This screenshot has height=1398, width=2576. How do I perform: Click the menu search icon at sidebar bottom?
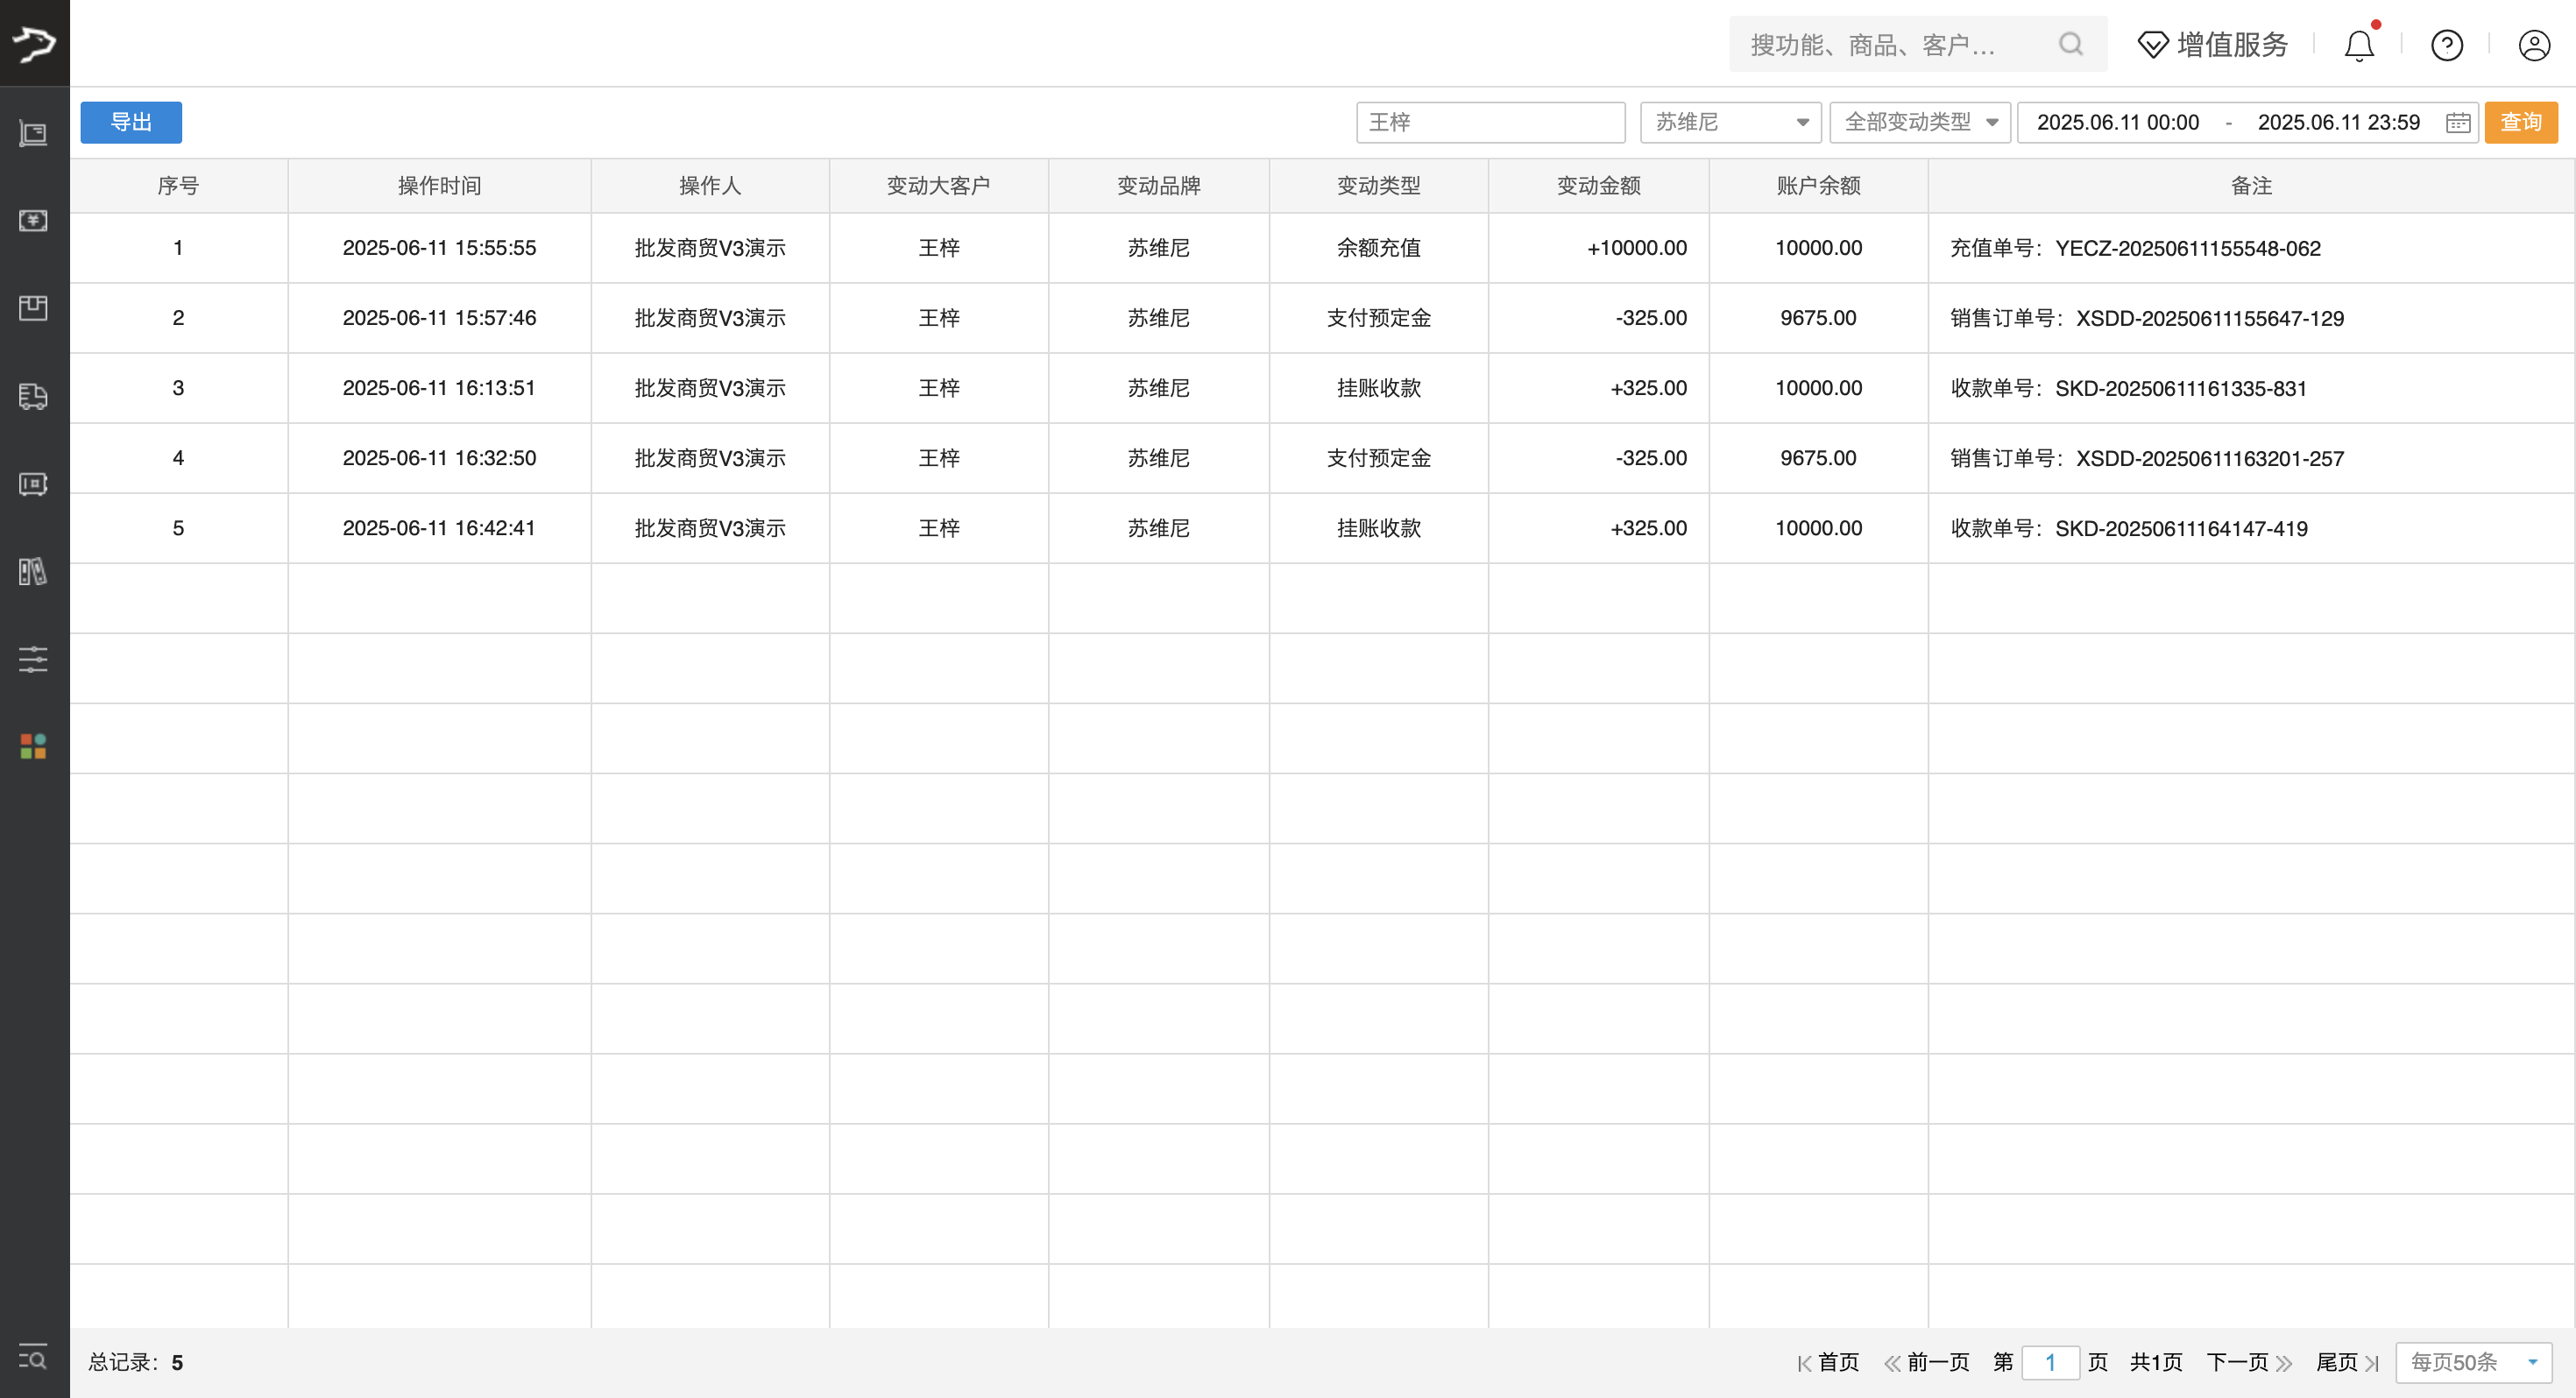tap(33, 1356)
